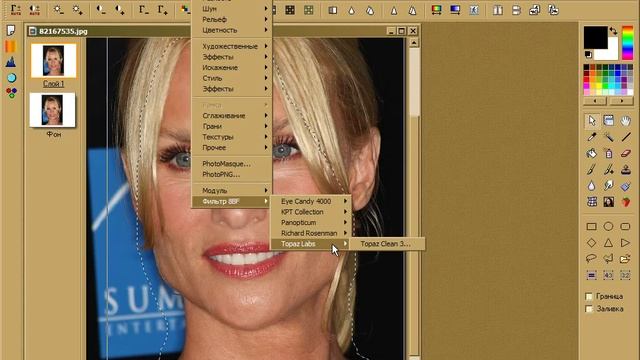Click palette previous-colors left arrow button
The width and height of the screenshot is (640, 360).
(595, 101)
